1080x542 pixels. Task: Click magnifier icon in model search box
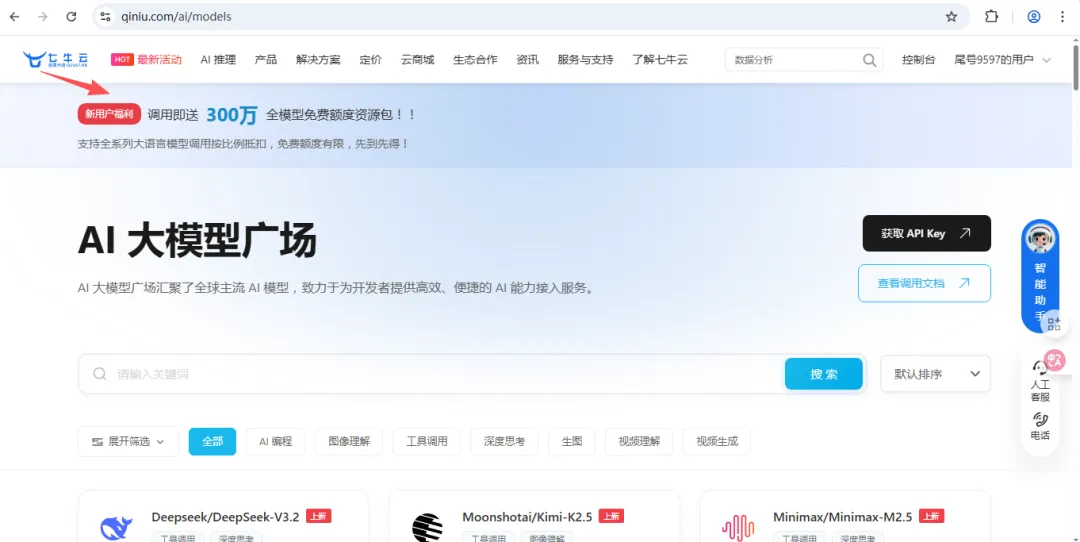tap(100, 374)
